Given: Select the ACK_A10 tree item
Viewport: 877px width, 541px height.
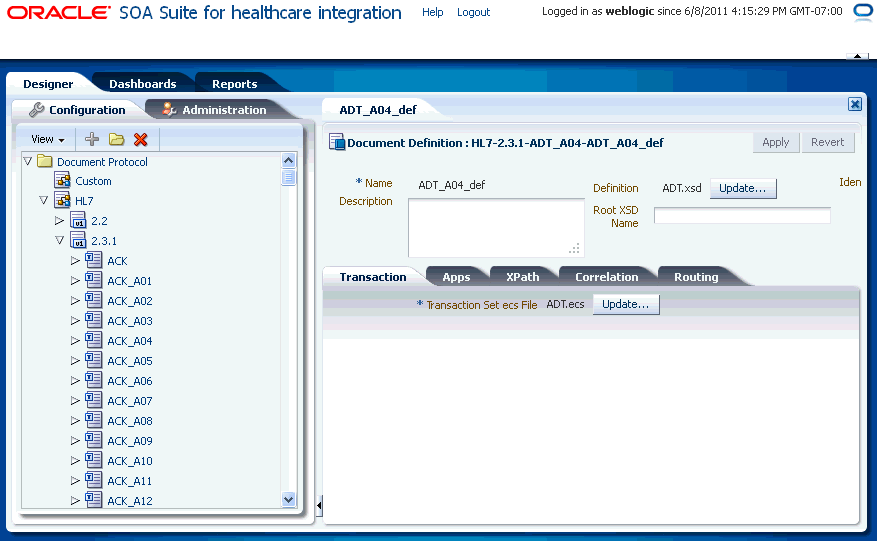Looking at the screenshot, I should click(x=130, y=461).
